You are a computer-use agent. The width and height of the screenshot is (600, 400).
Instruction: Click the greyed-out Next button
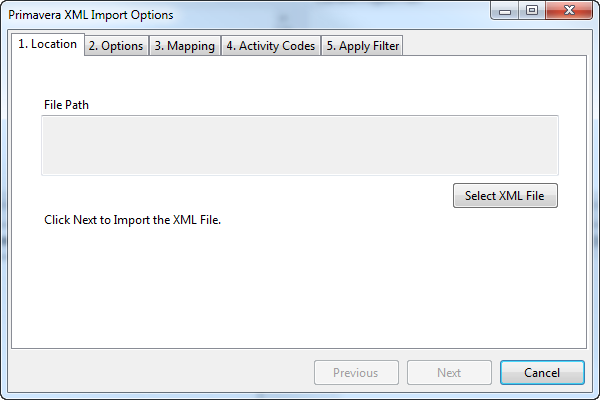(x=449, y=372)
